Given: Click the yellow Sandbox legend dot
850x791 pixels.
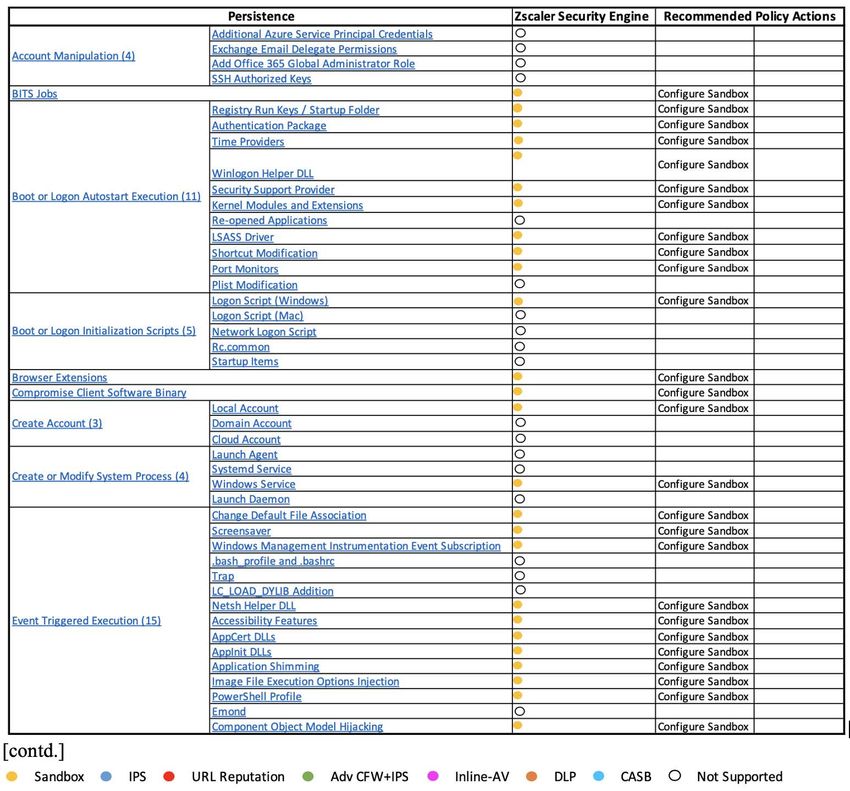Looking at the screenshot, I should pyautogui.click(x=11, y=776).
